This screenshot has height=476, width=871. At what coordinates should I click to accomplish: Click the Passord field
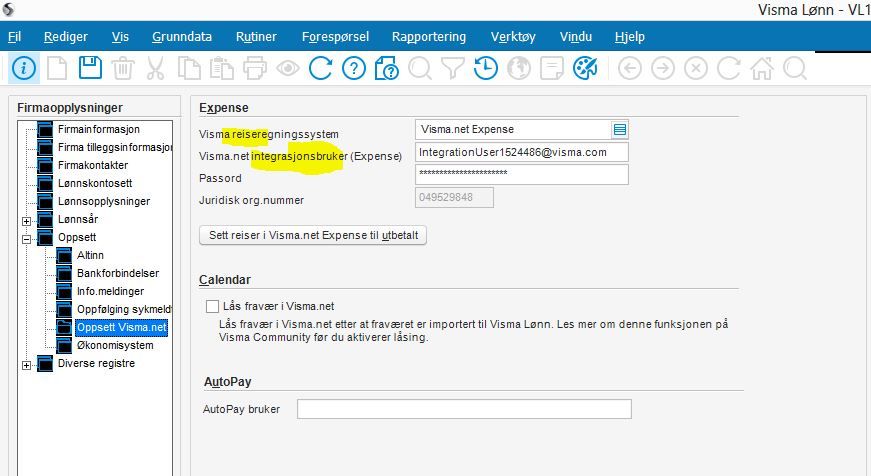pyautogui.click(x=522, y=174)
